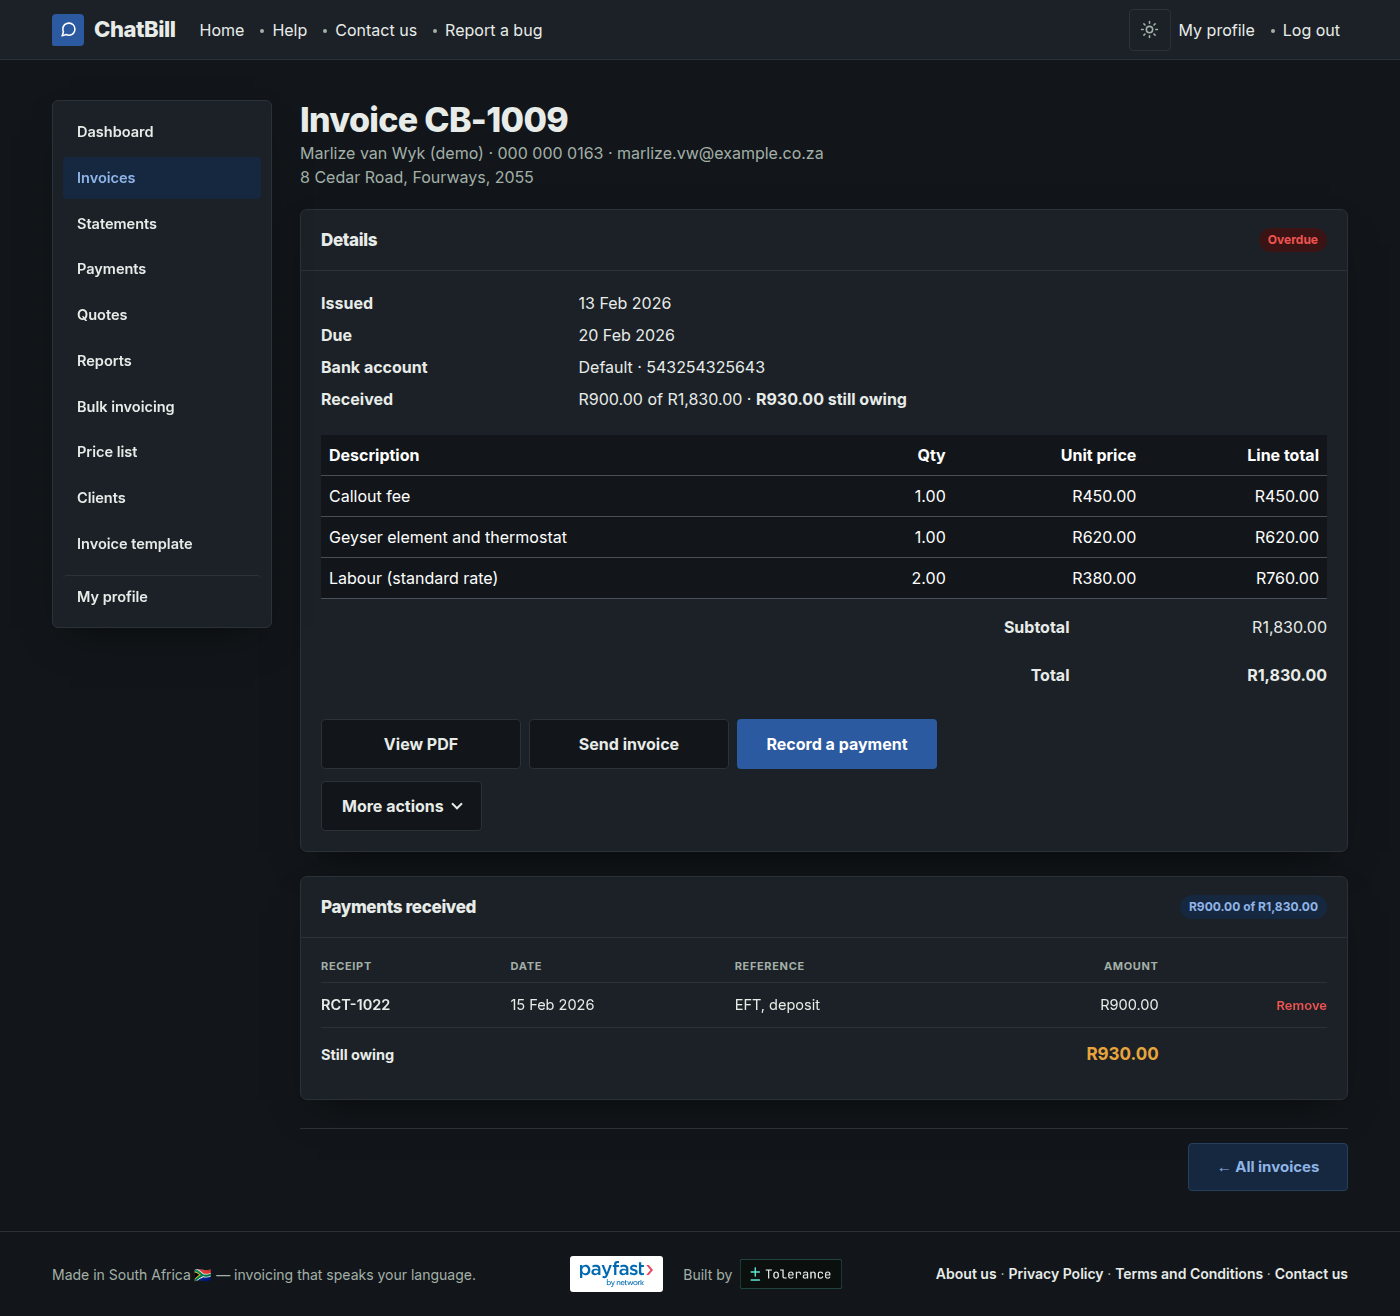Open Clients in the sidebar
This screenshot has width=1400, height=1316.
162,498
